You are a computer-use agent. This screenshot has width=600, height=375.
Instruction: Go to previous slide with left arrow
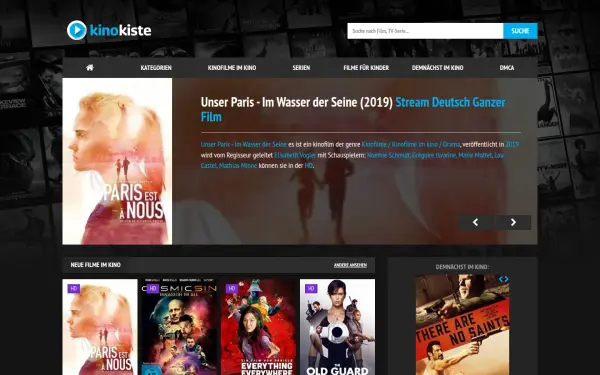pos(476,222)
